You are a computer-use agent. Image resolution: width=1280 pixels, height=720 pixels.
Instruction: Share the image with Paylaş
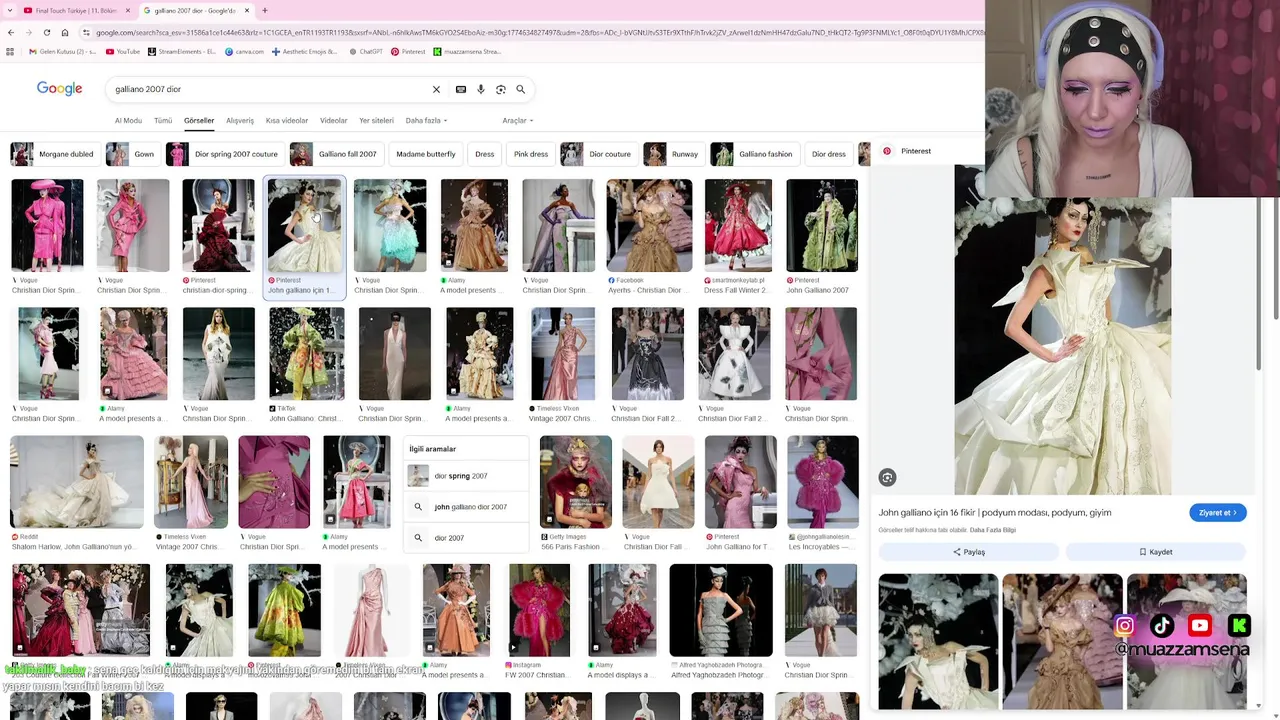(x=968, y=552)
